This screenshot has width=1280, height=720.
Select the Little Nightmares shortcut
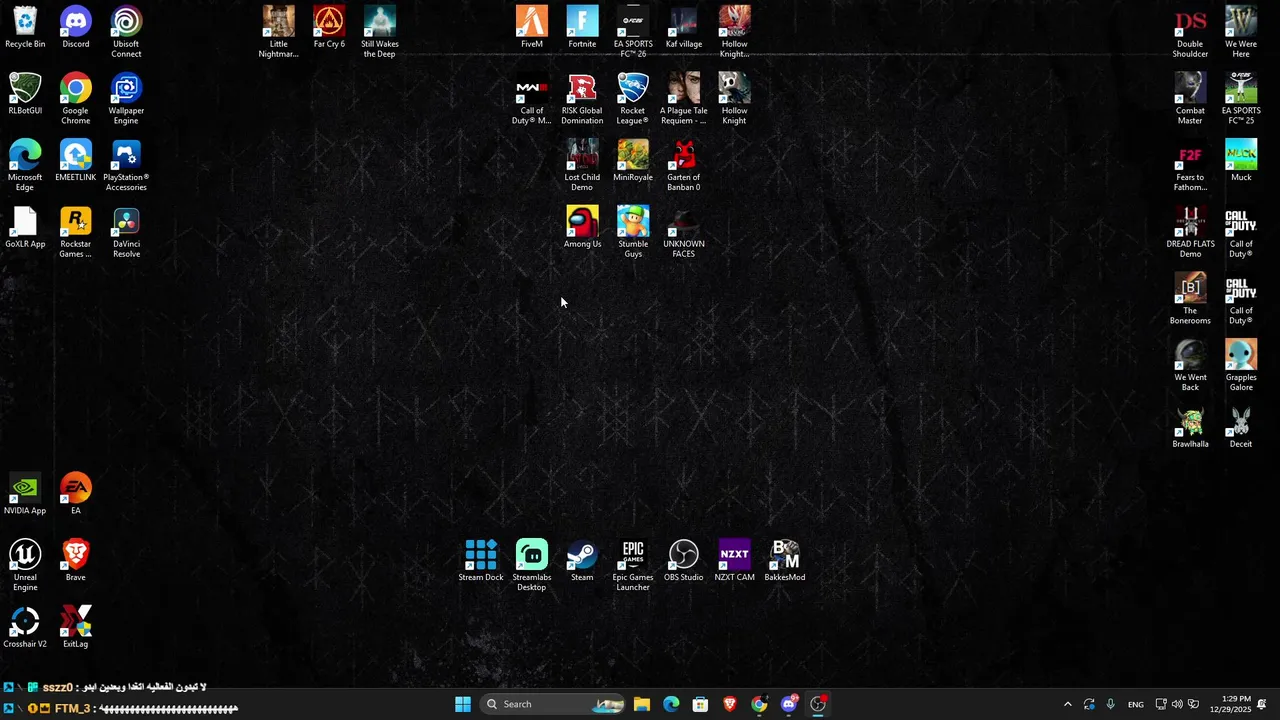pos(278,32)
